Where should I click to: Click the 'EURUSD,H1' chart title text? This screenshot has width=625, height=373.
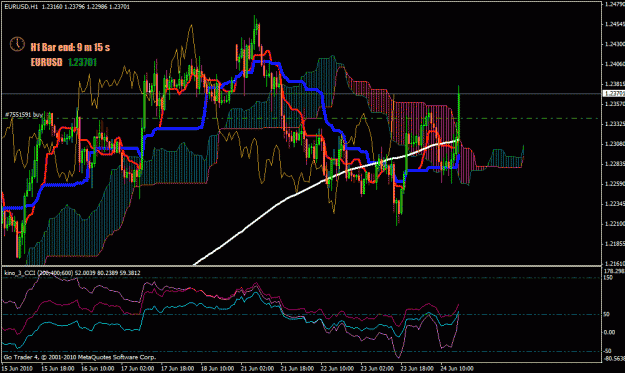(x=21, y=7)
